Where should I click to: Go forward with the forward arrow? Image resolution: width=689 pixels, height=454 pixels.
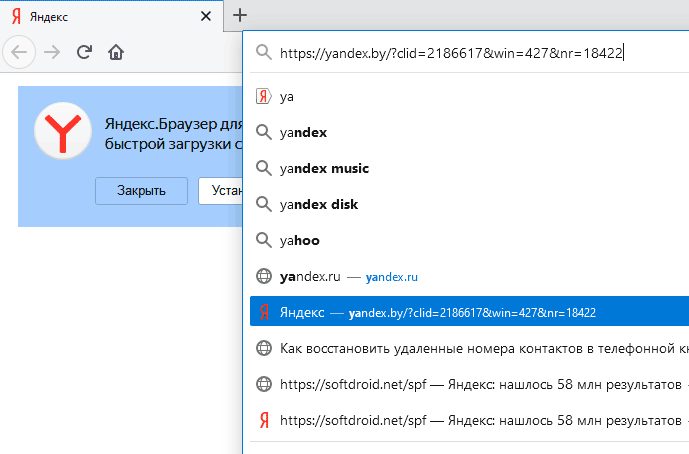click(x=52, y=52)
